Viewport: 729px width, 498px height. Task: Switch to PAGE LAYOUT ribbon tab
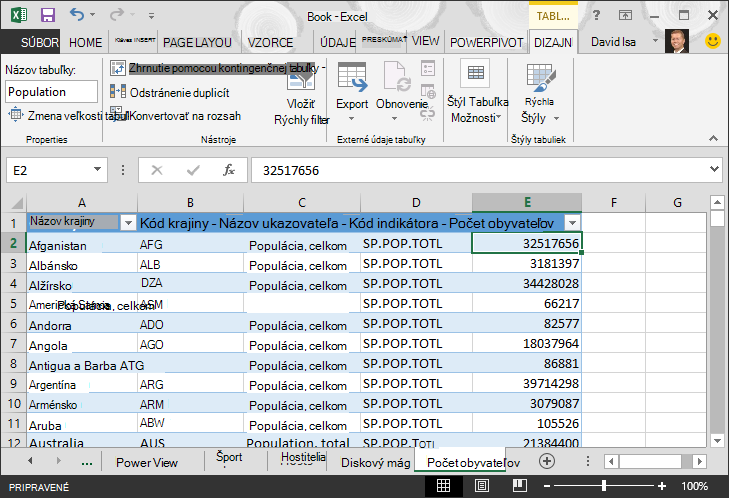coord(197,42)
